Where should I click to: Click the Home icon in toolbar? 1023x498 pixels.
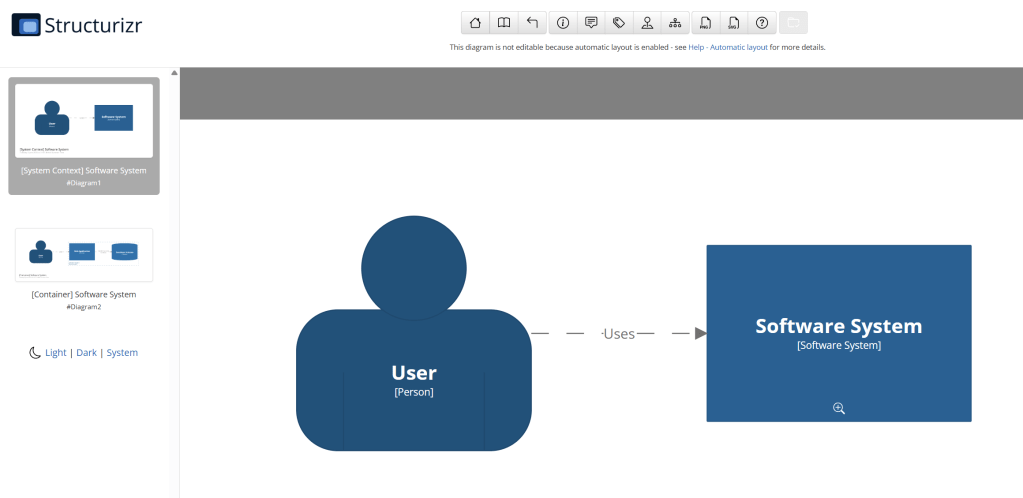click(x=475, y=23)
